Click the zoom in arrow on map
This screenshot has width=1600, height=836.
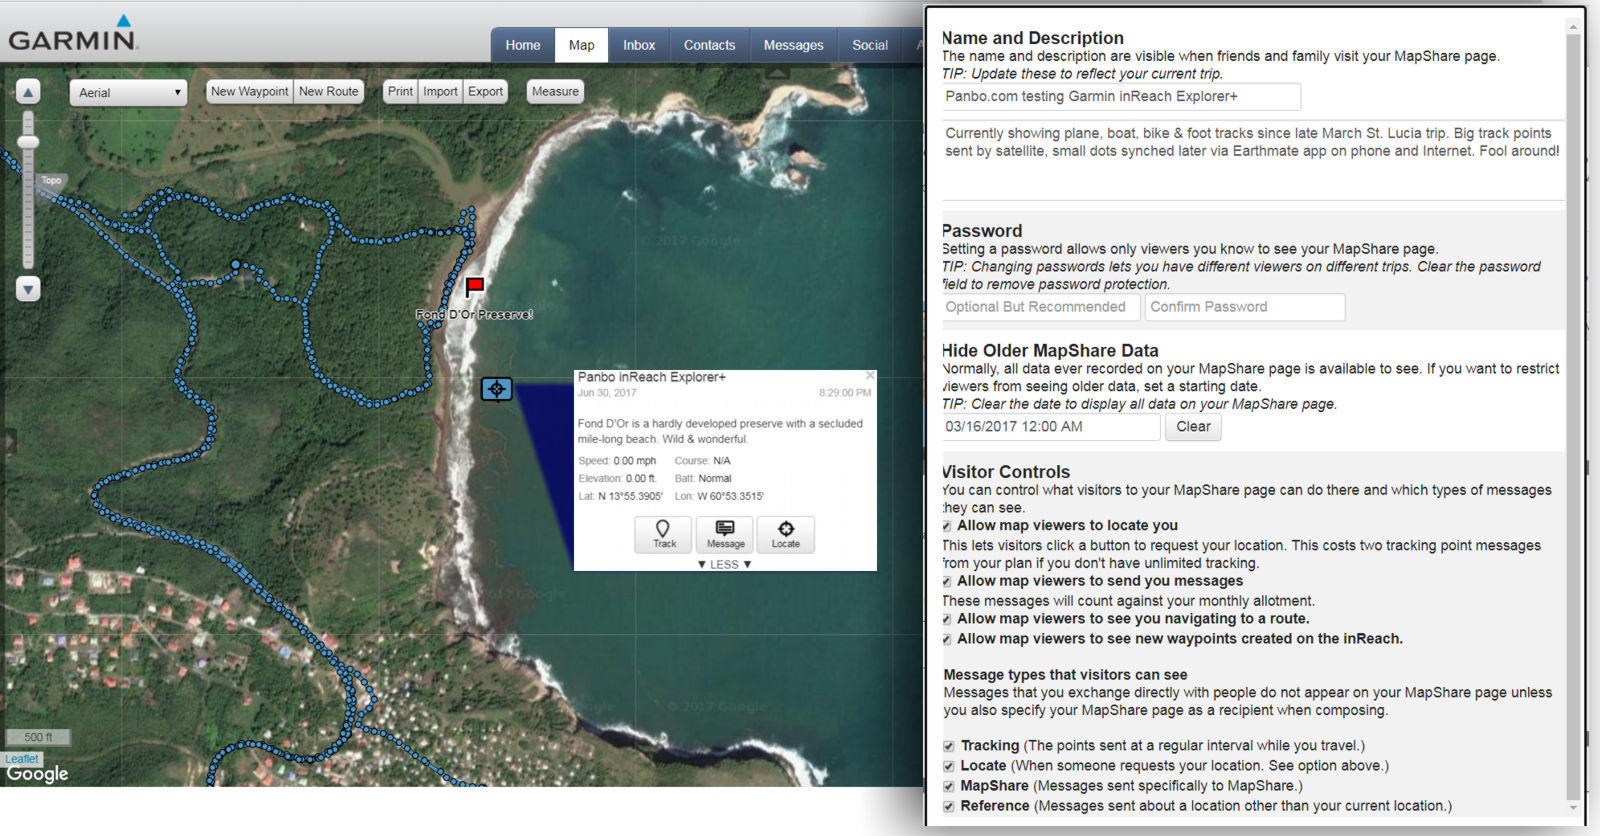pos(28,92)
